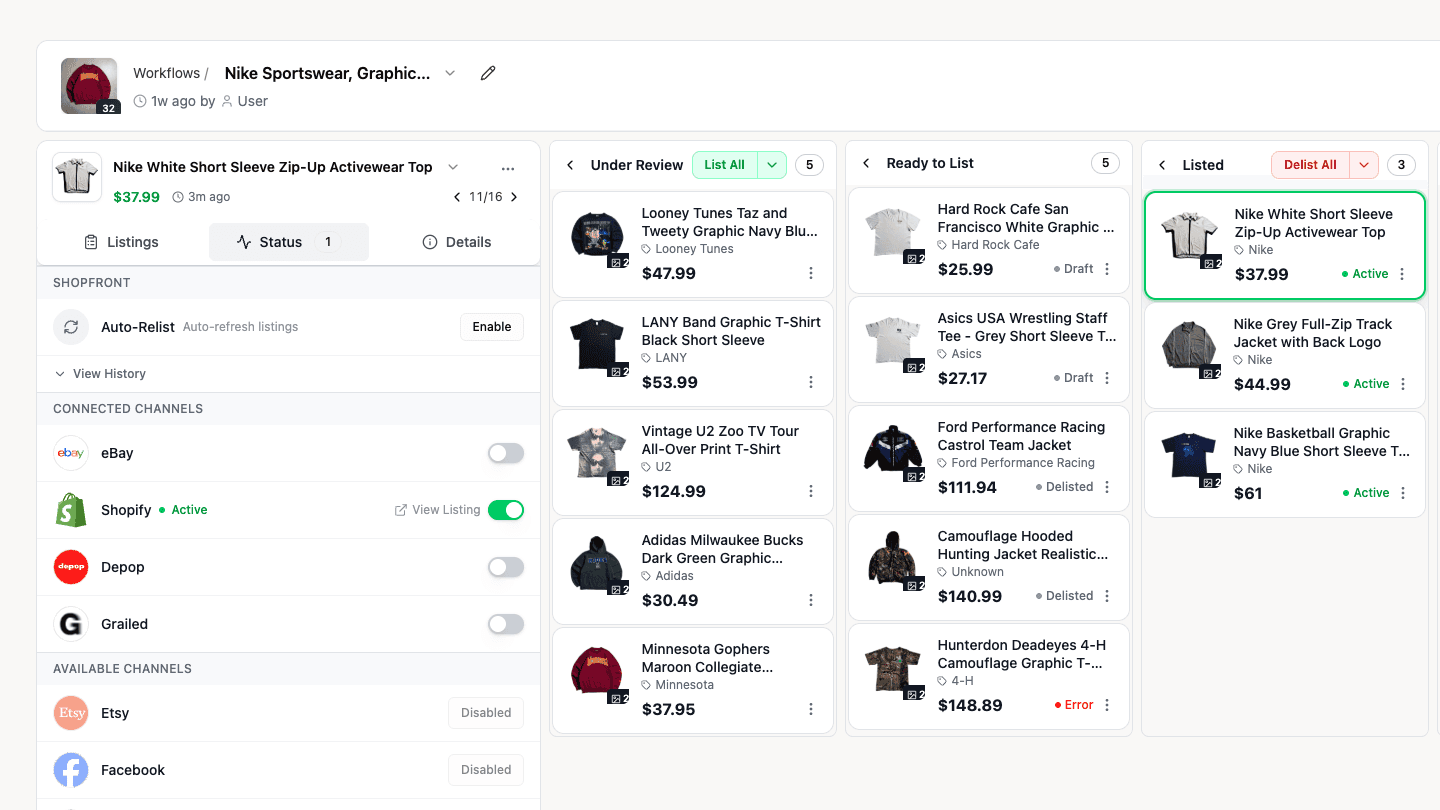Enable Auto-Relist
The width and height of the screenshot is (1440, 810).
pos(492,327)
